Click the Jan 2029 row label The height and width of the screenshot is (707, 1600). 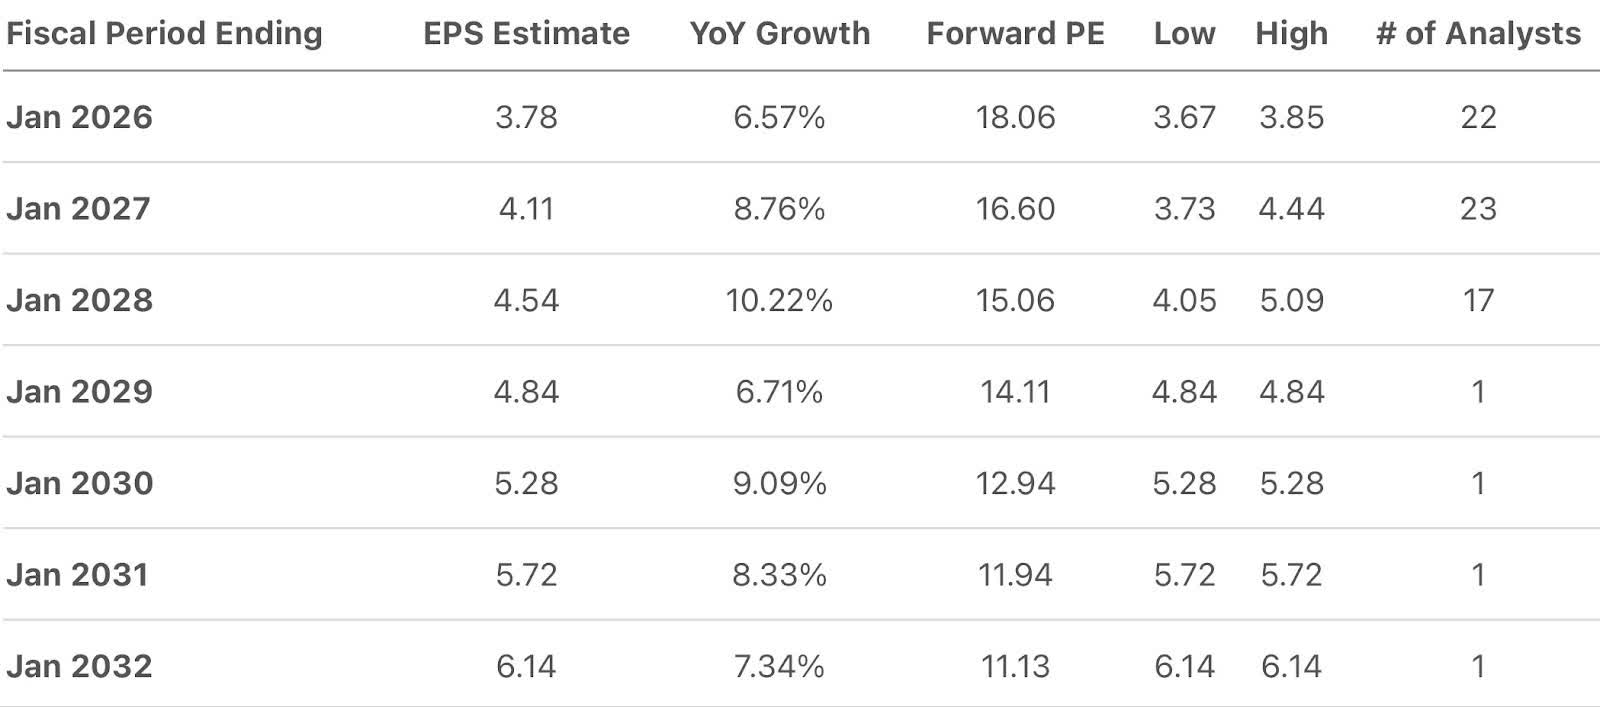[80, 391]
